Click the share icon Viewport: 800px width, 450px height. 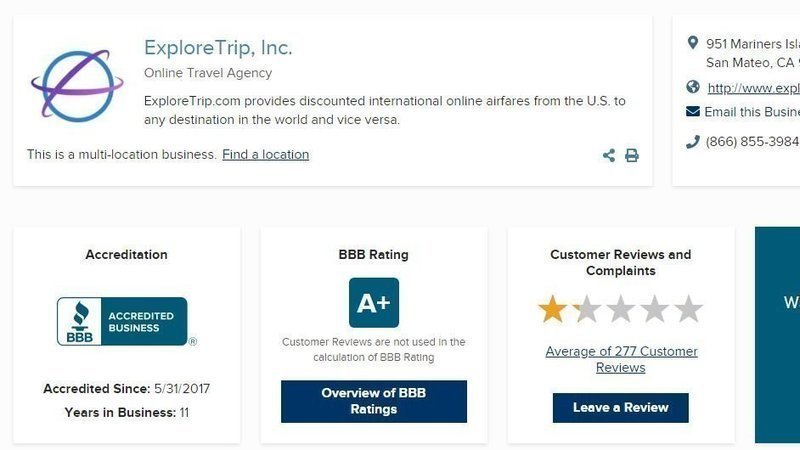tap(609, 155)
